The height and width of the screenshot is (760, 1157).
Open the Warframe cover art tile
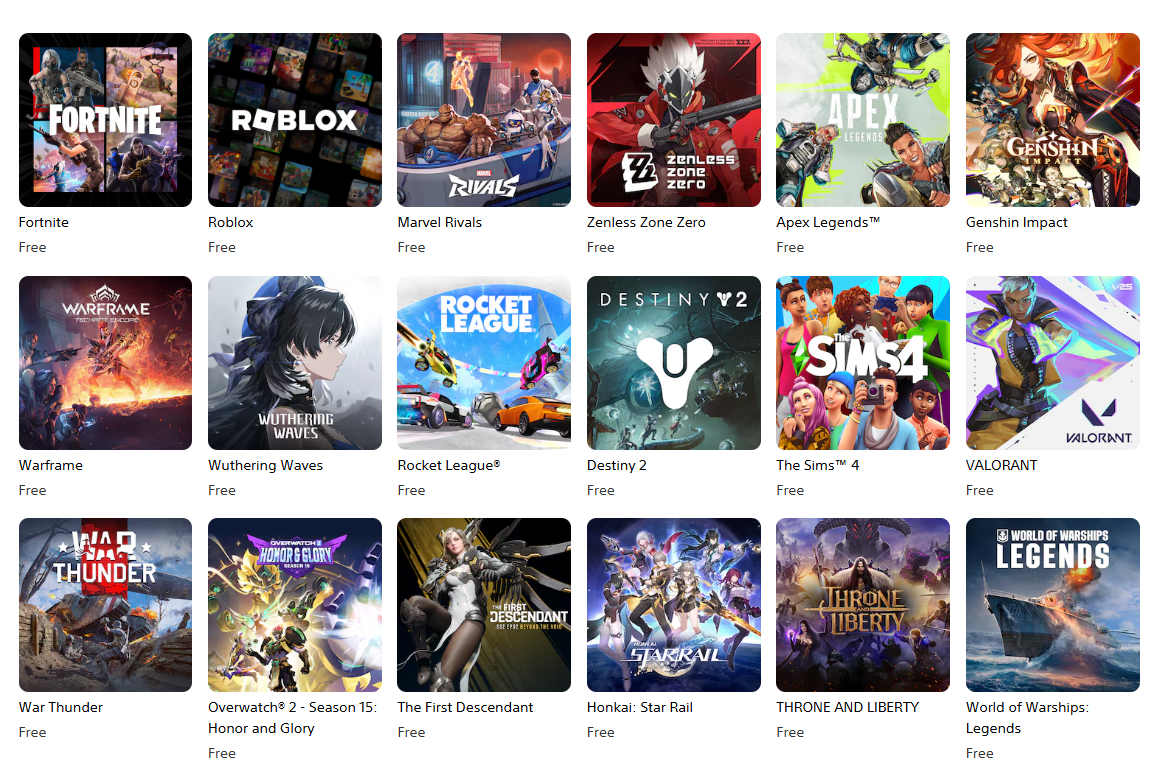(x=106, y=363)
